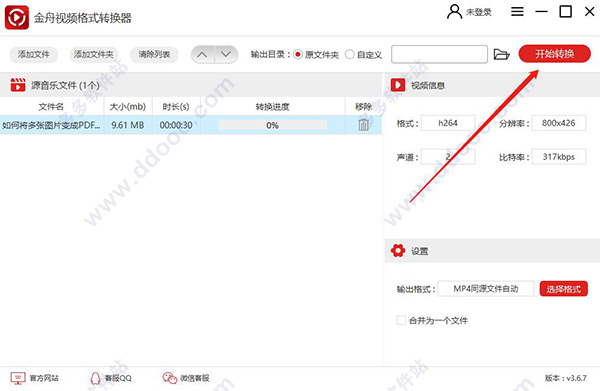Contact support via 客服QQ icon
Screen dimensions: 600x391
click(95, 378)
